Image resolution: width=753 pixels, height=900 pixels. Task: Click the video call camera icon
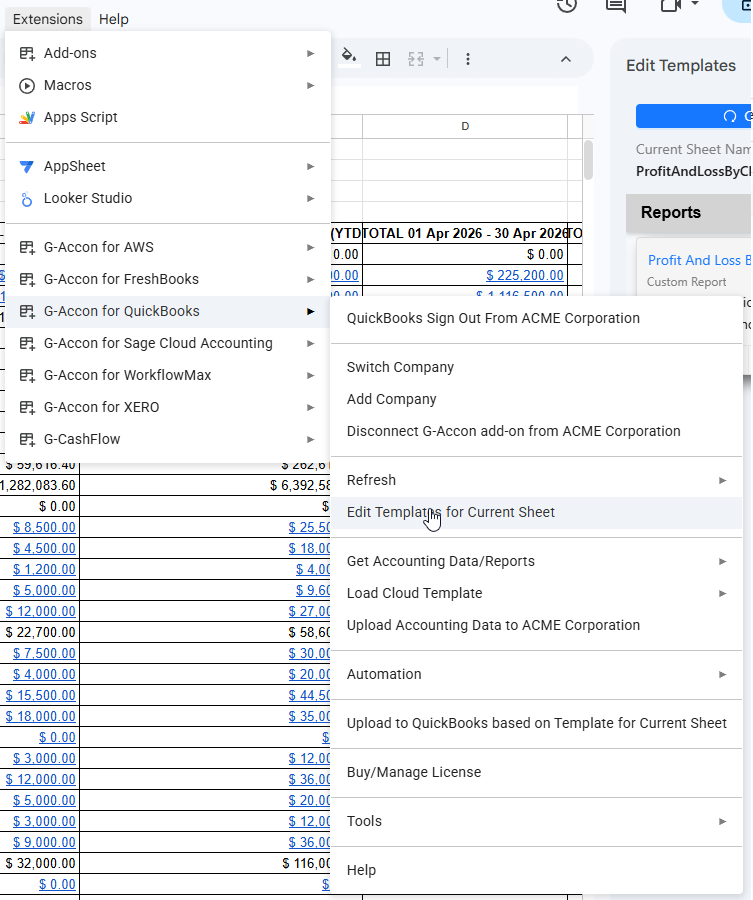(670, 5)
